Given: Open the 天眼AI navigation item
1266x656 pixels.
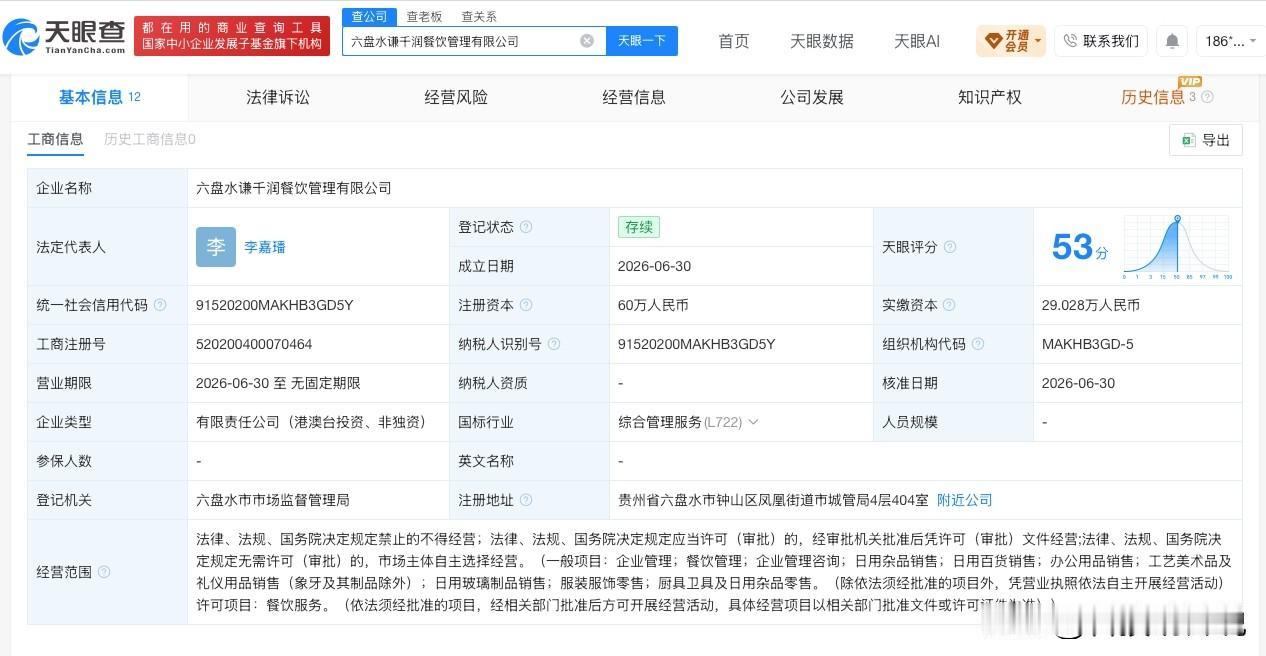Looking at the screenshot, I should click(x=917, y=41).
